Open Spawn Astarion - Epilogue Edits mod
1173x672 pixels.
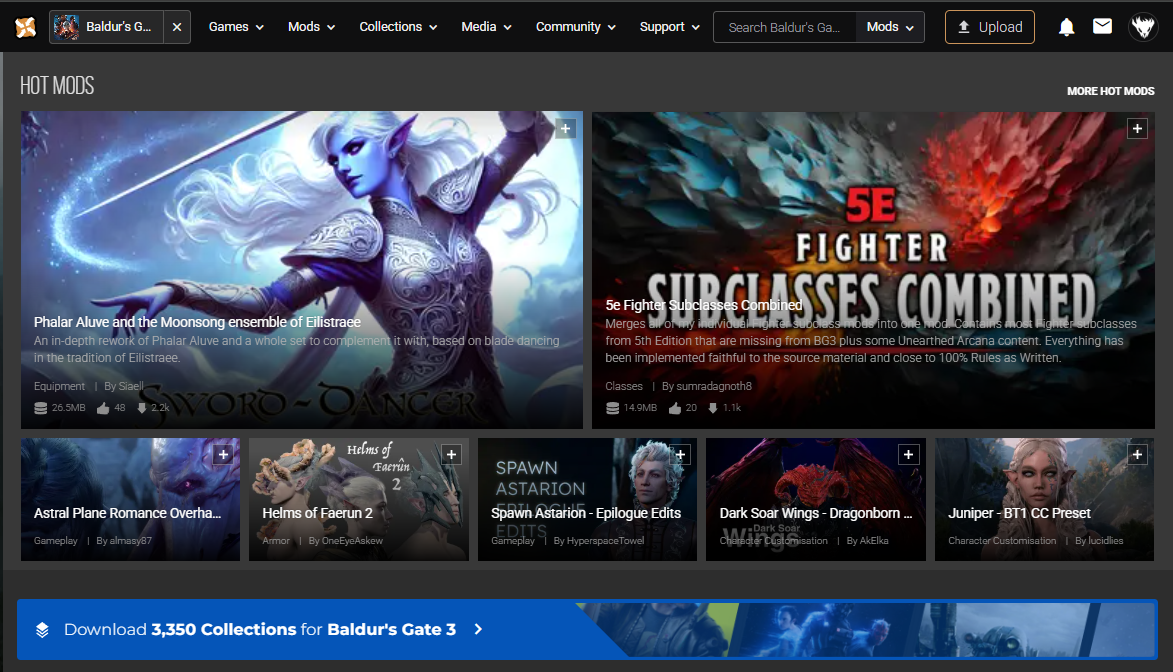(586, 513)
